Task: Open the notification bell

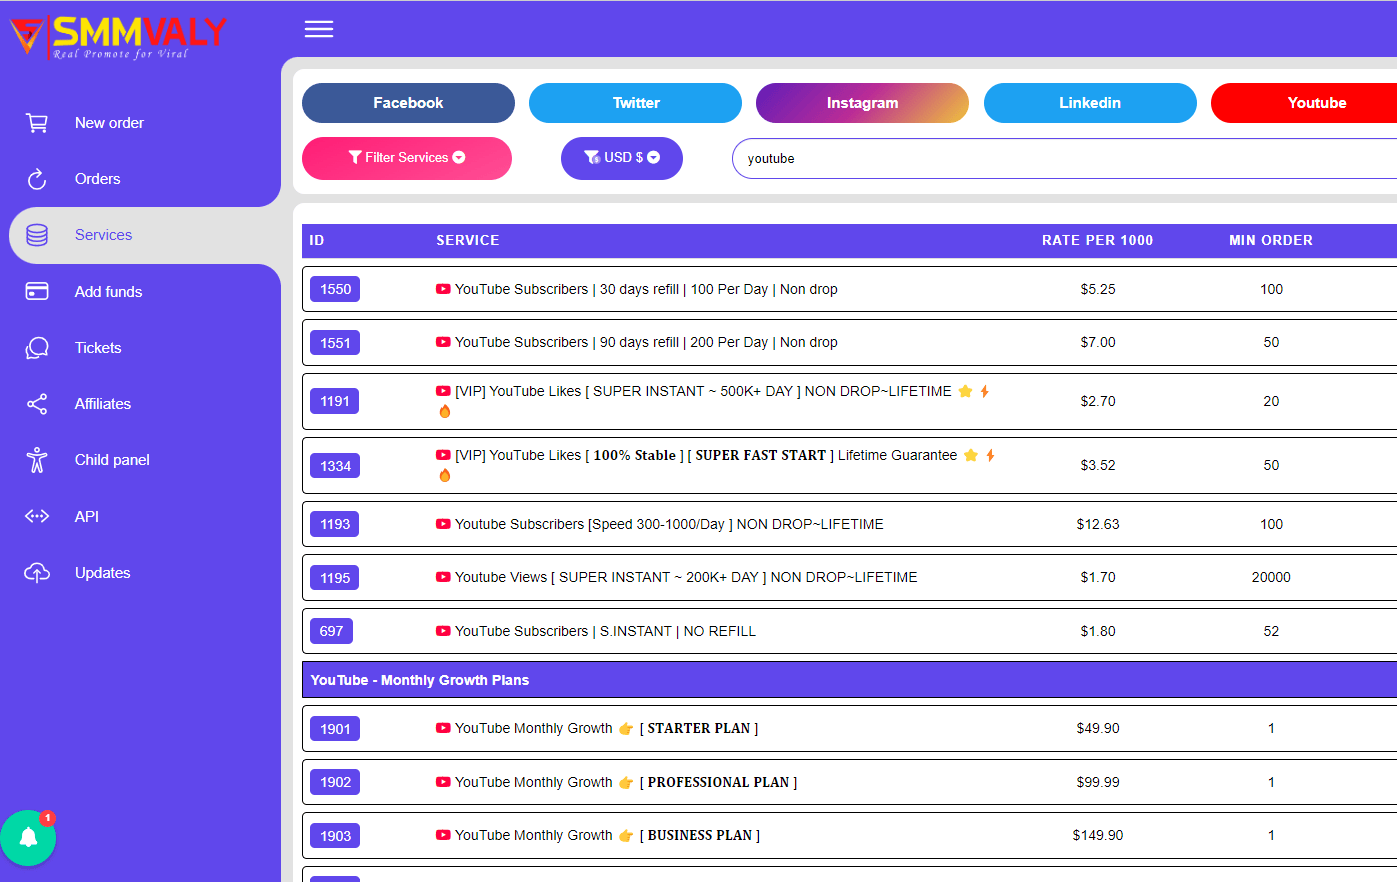Action: coord(28,838)
